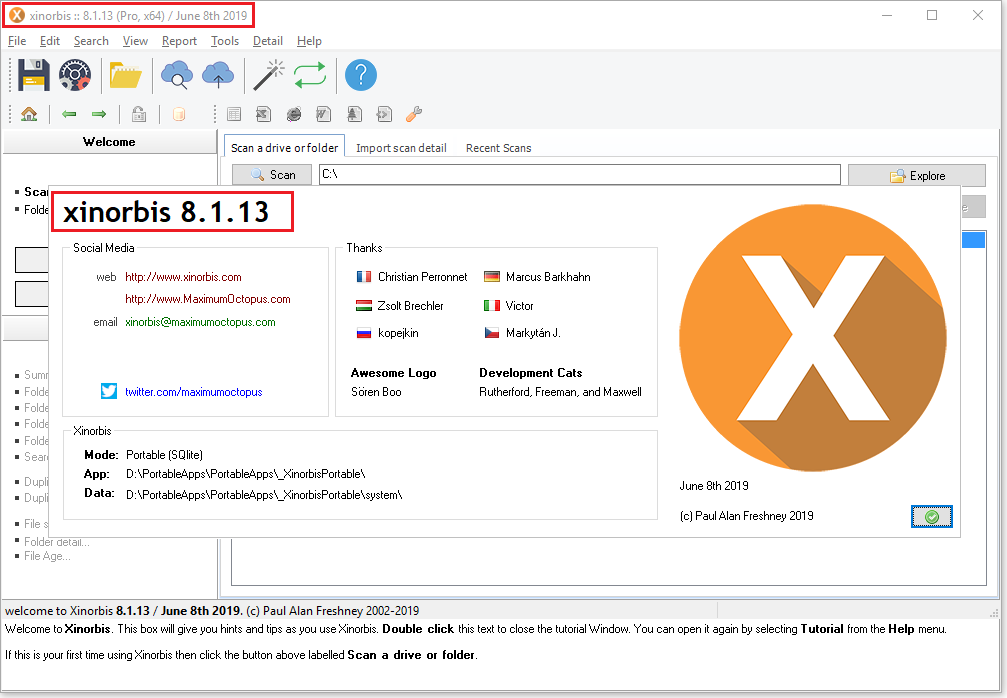Click the Folder detail... sidebar item

coord(57,542)
